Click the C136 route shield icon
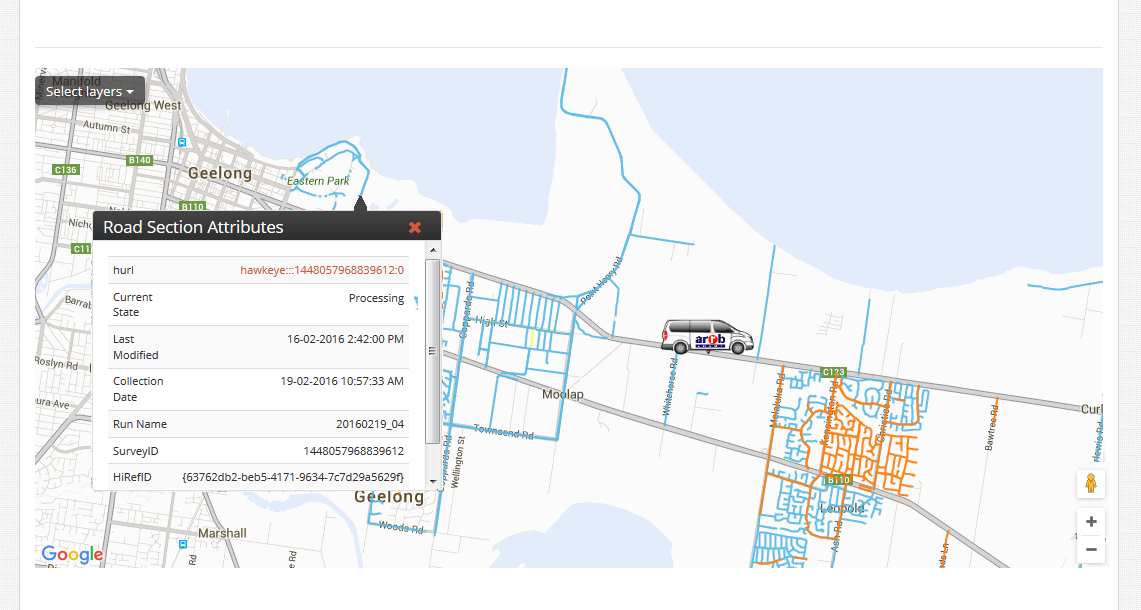 point(66,170)
